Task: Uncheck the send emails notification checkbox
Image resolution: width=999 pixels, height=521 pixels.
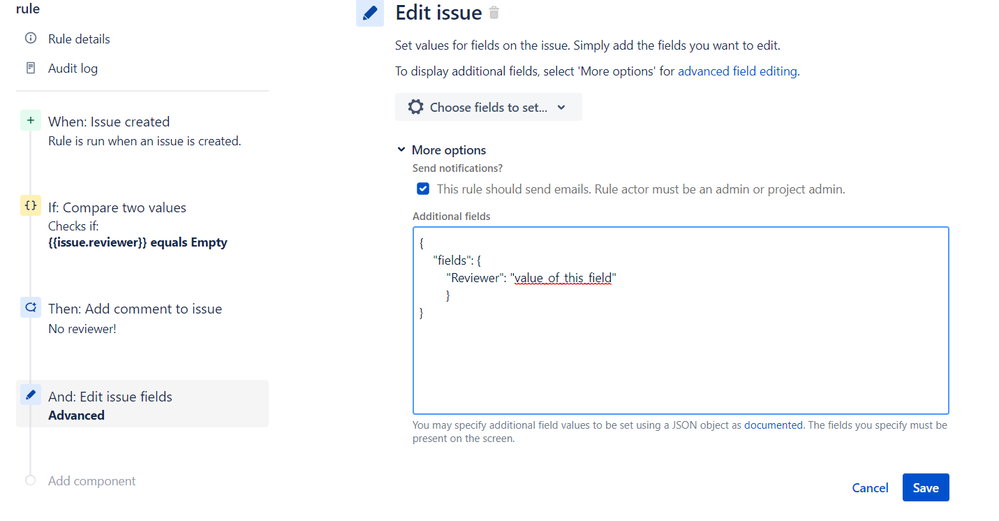Action: (x=423, y=189)
